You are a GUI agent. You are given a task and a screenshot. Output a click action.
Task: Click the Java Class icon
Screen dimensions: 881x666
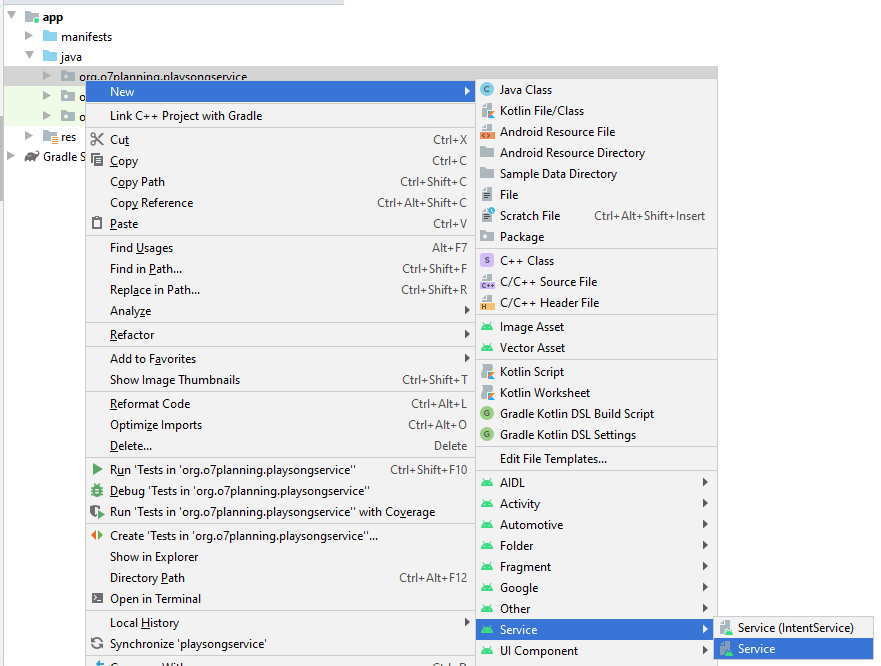point(487,90)
